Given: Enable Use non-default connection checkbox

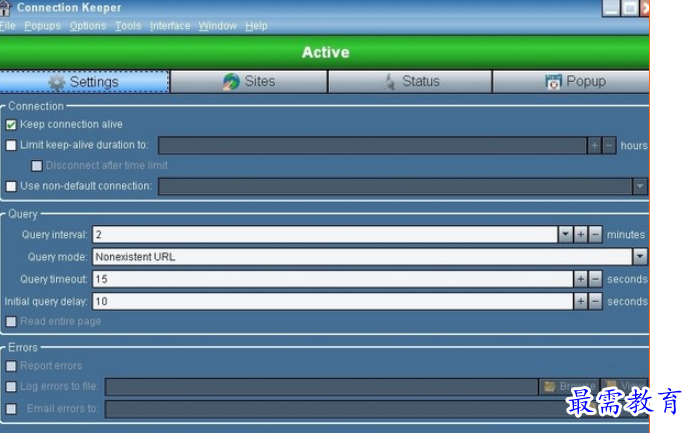Looking at the screenshot, I should pos(11,187).
